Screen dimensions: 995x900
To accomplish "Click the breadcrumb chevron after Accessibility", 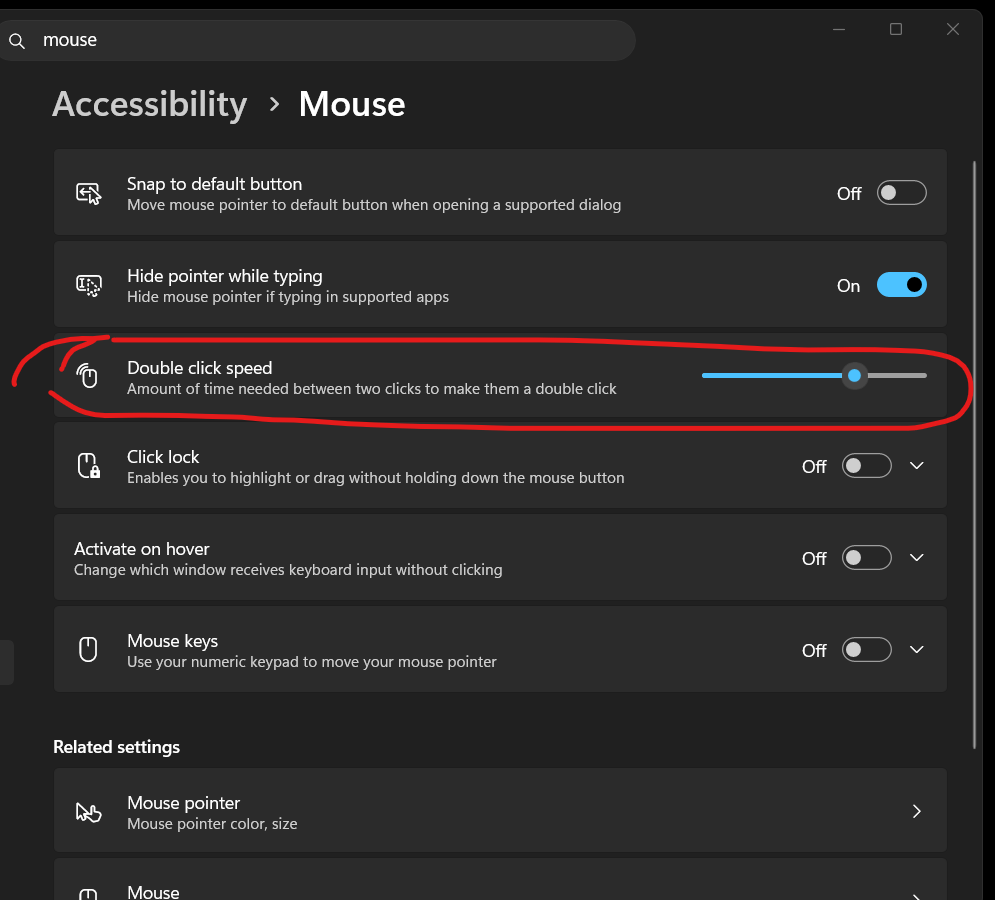I will point(274,104).
